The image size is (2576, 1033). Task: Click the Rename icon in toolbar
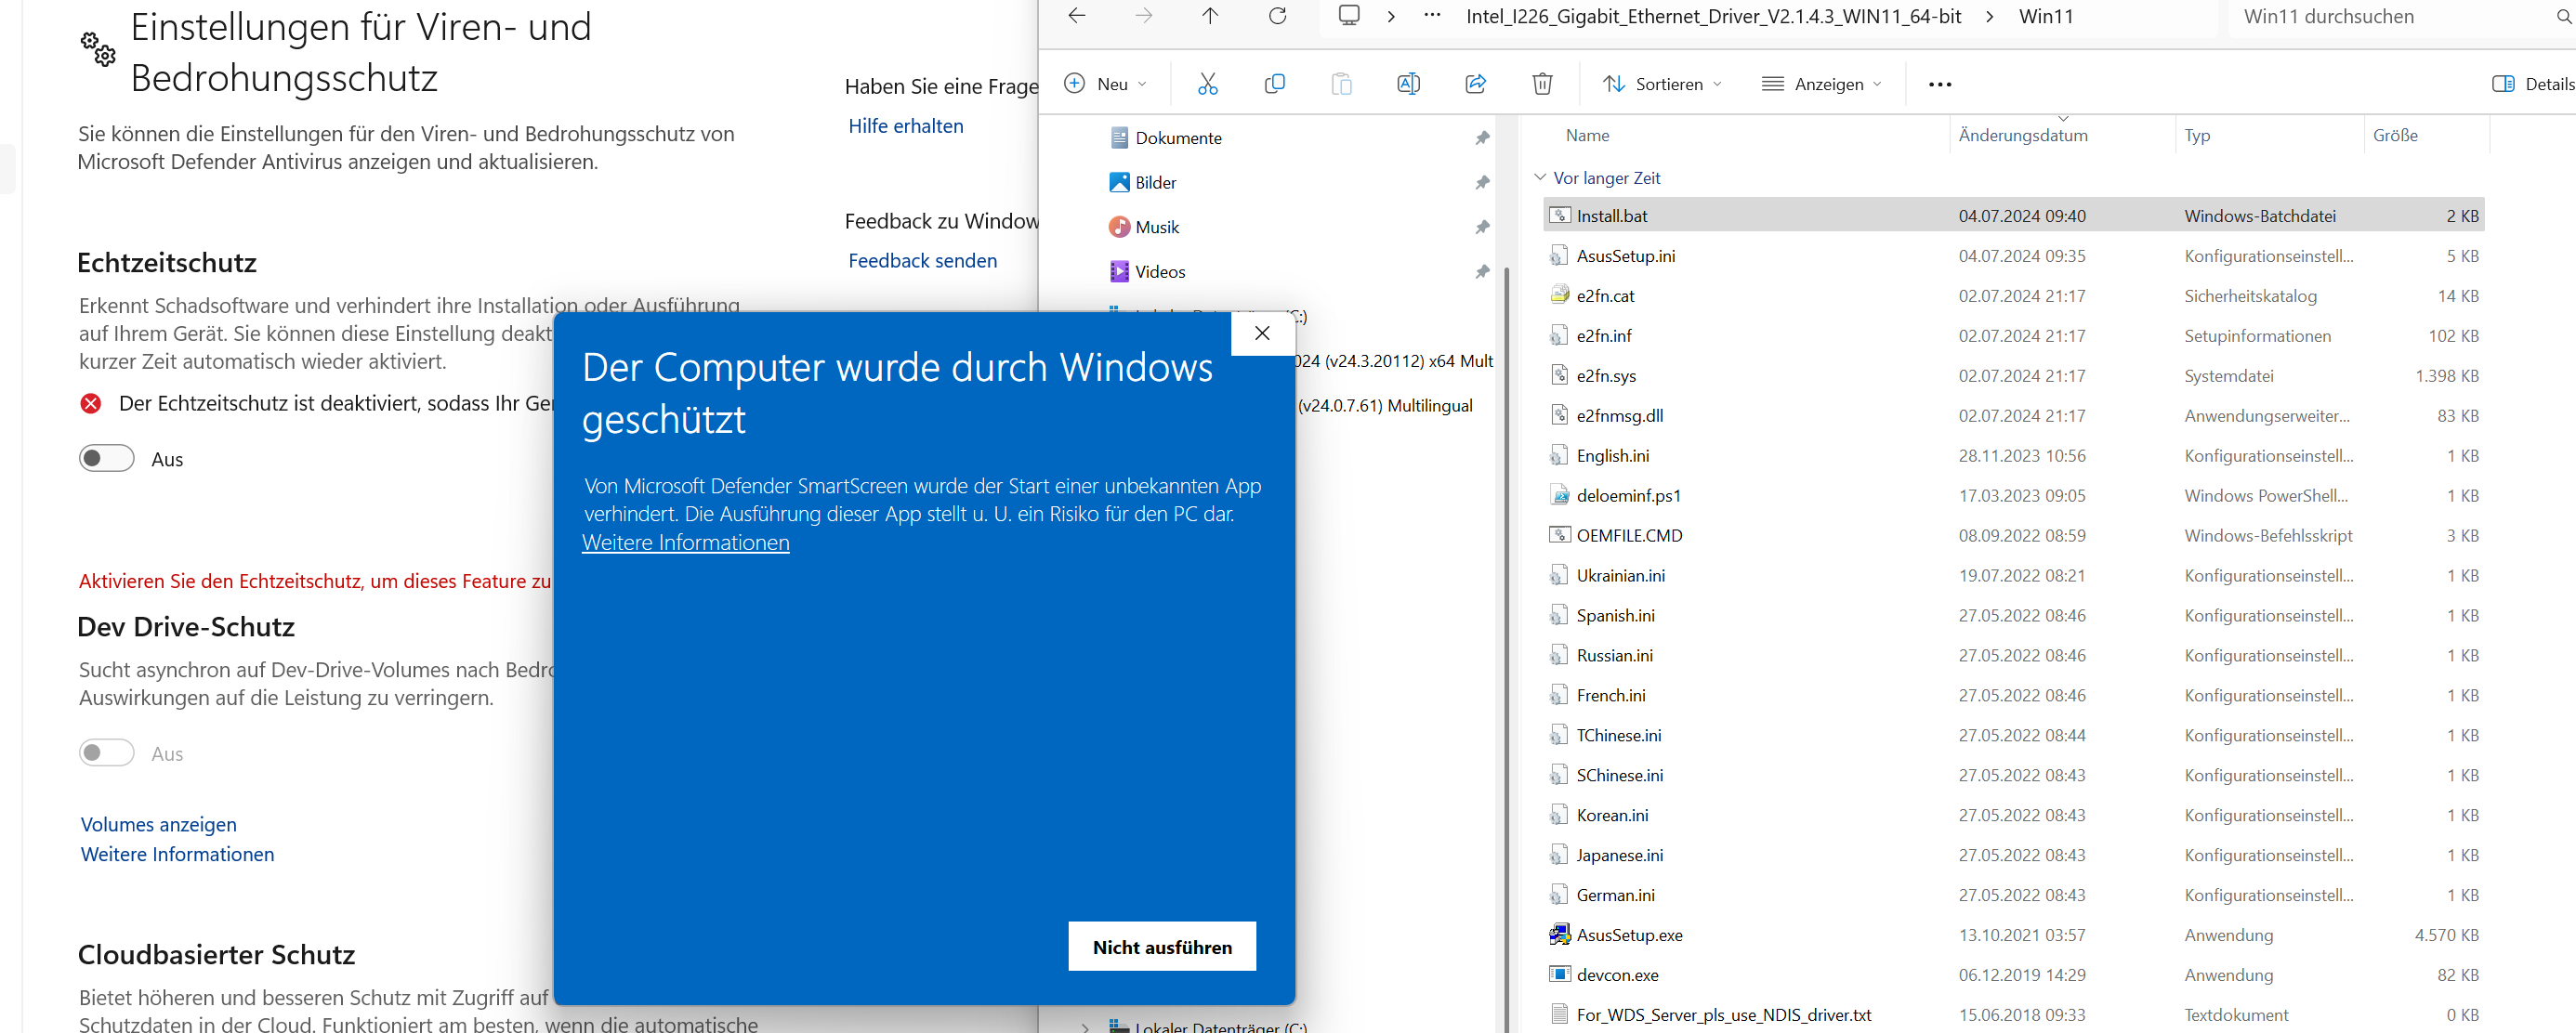[1408, 84]
